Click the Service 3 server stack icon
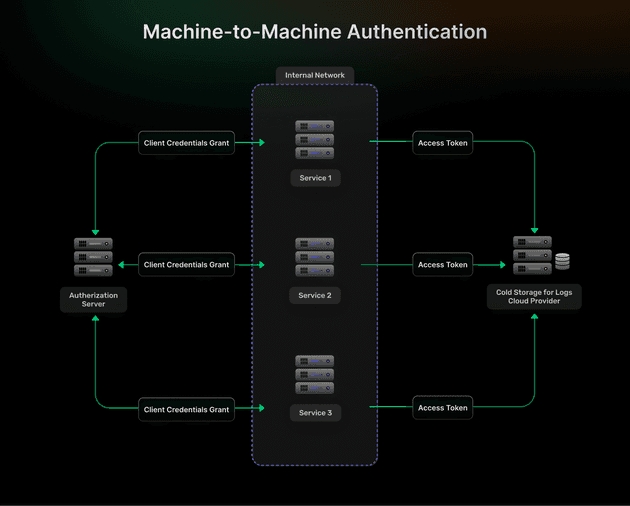Viewport: 630px width, 506px height. click(x=314, y=374)
